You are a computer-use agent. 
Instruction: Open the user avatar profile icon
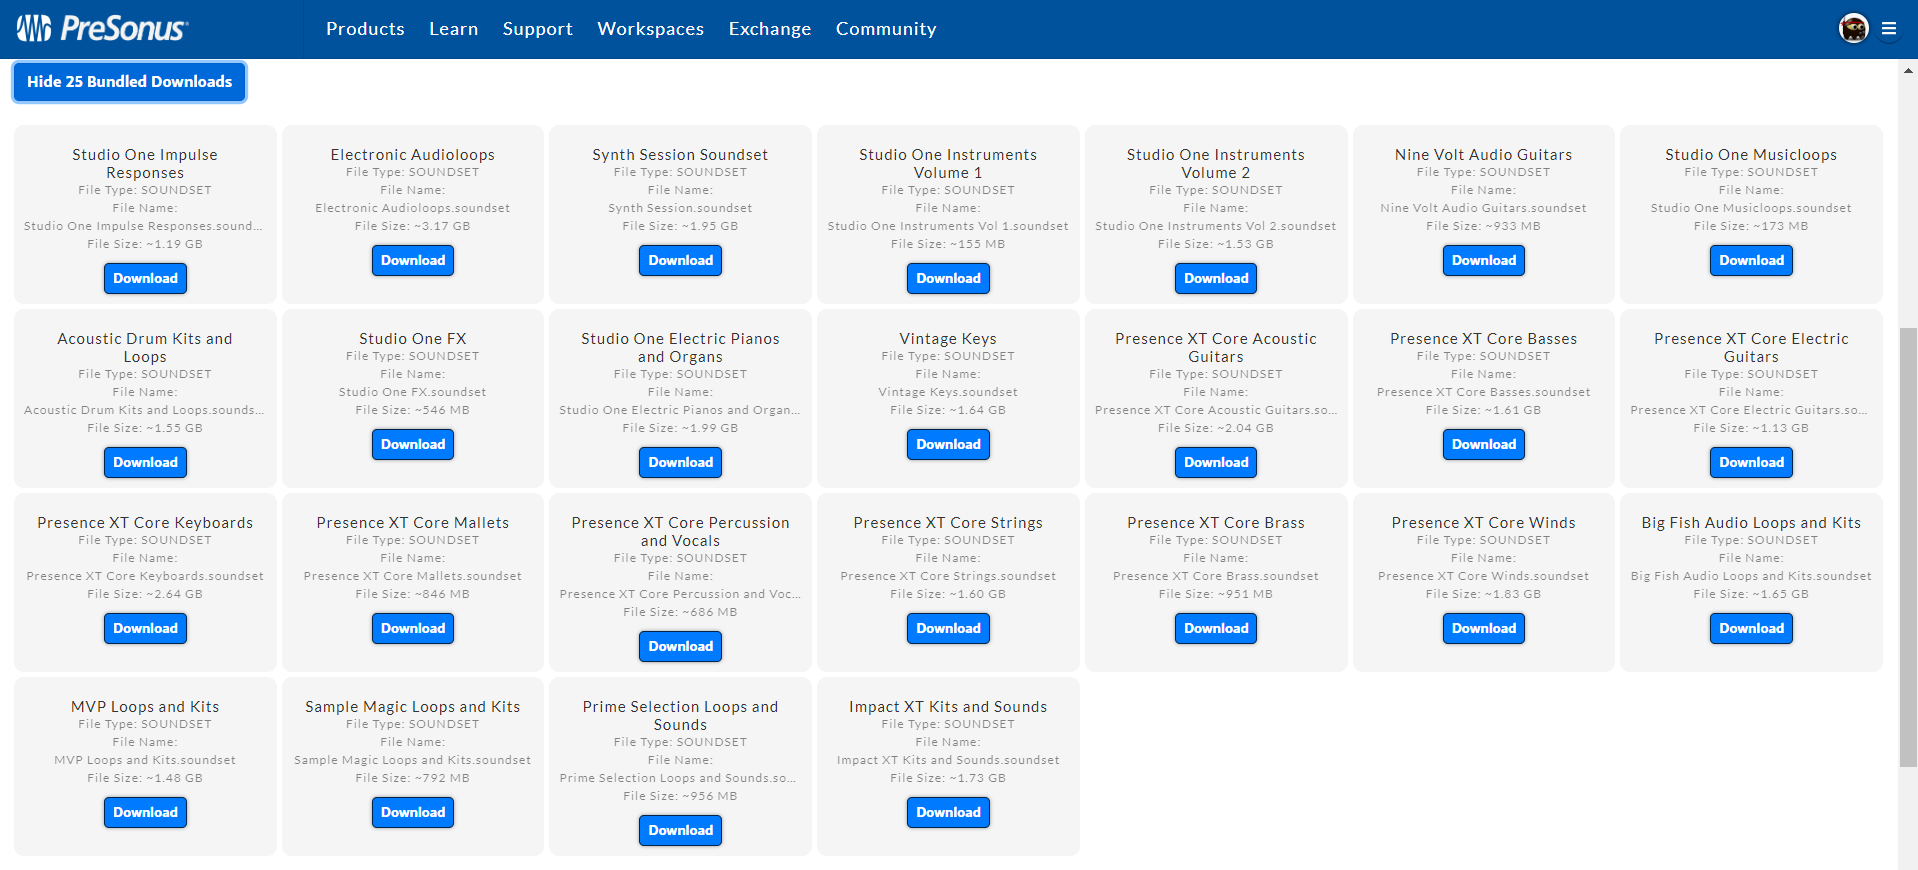click(1853, 29)
